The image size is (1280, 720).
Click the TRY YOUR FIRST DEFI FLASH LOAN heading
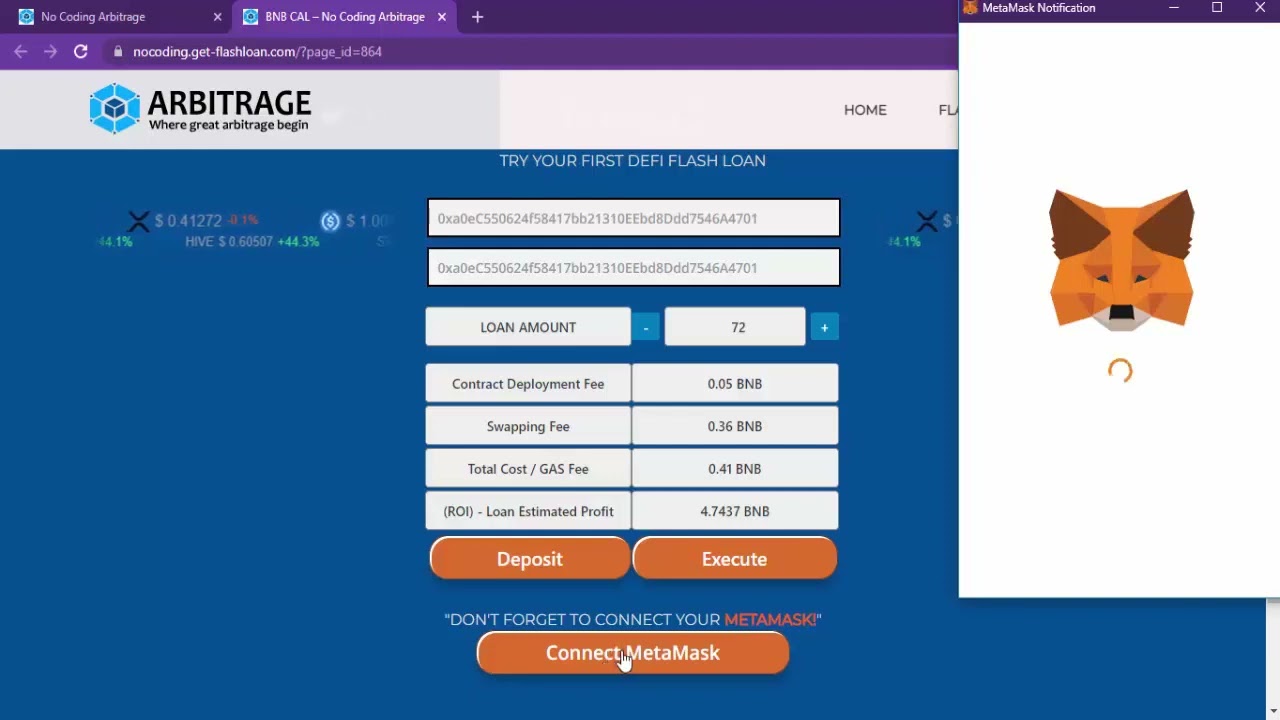pyautogui.click(x=633, y=161)
